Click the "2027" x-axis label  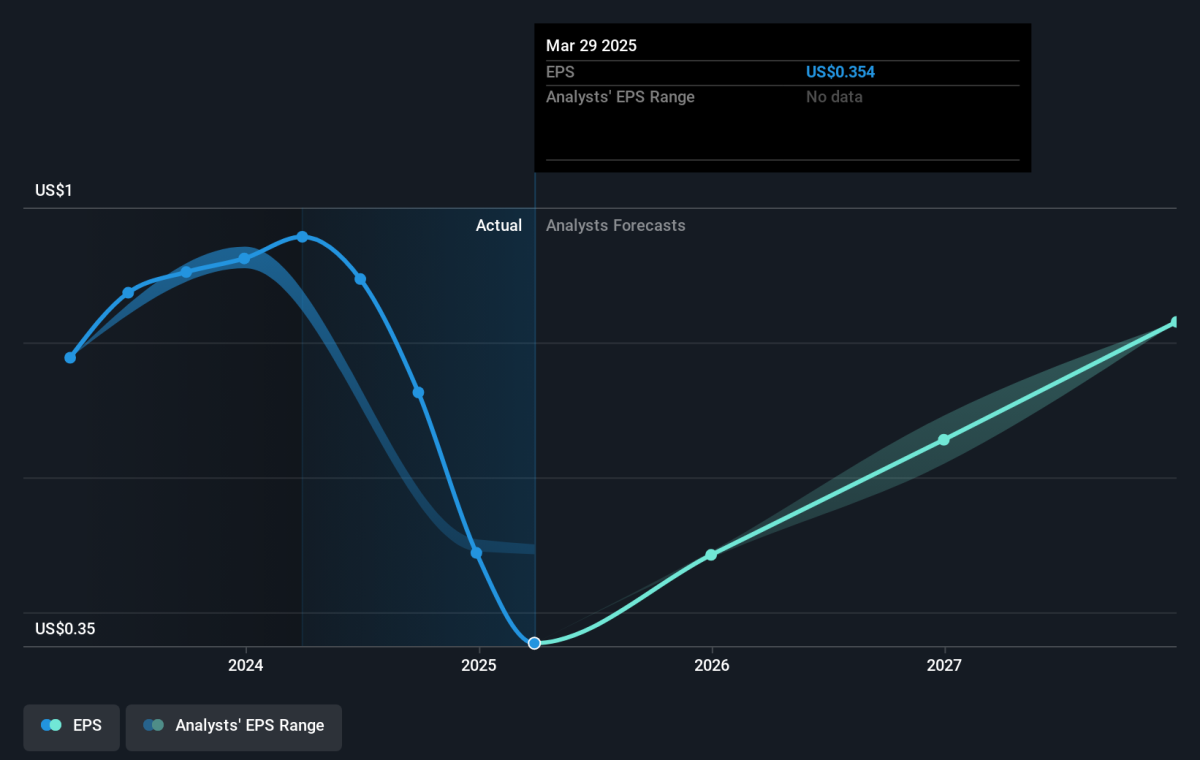point(944,665)
